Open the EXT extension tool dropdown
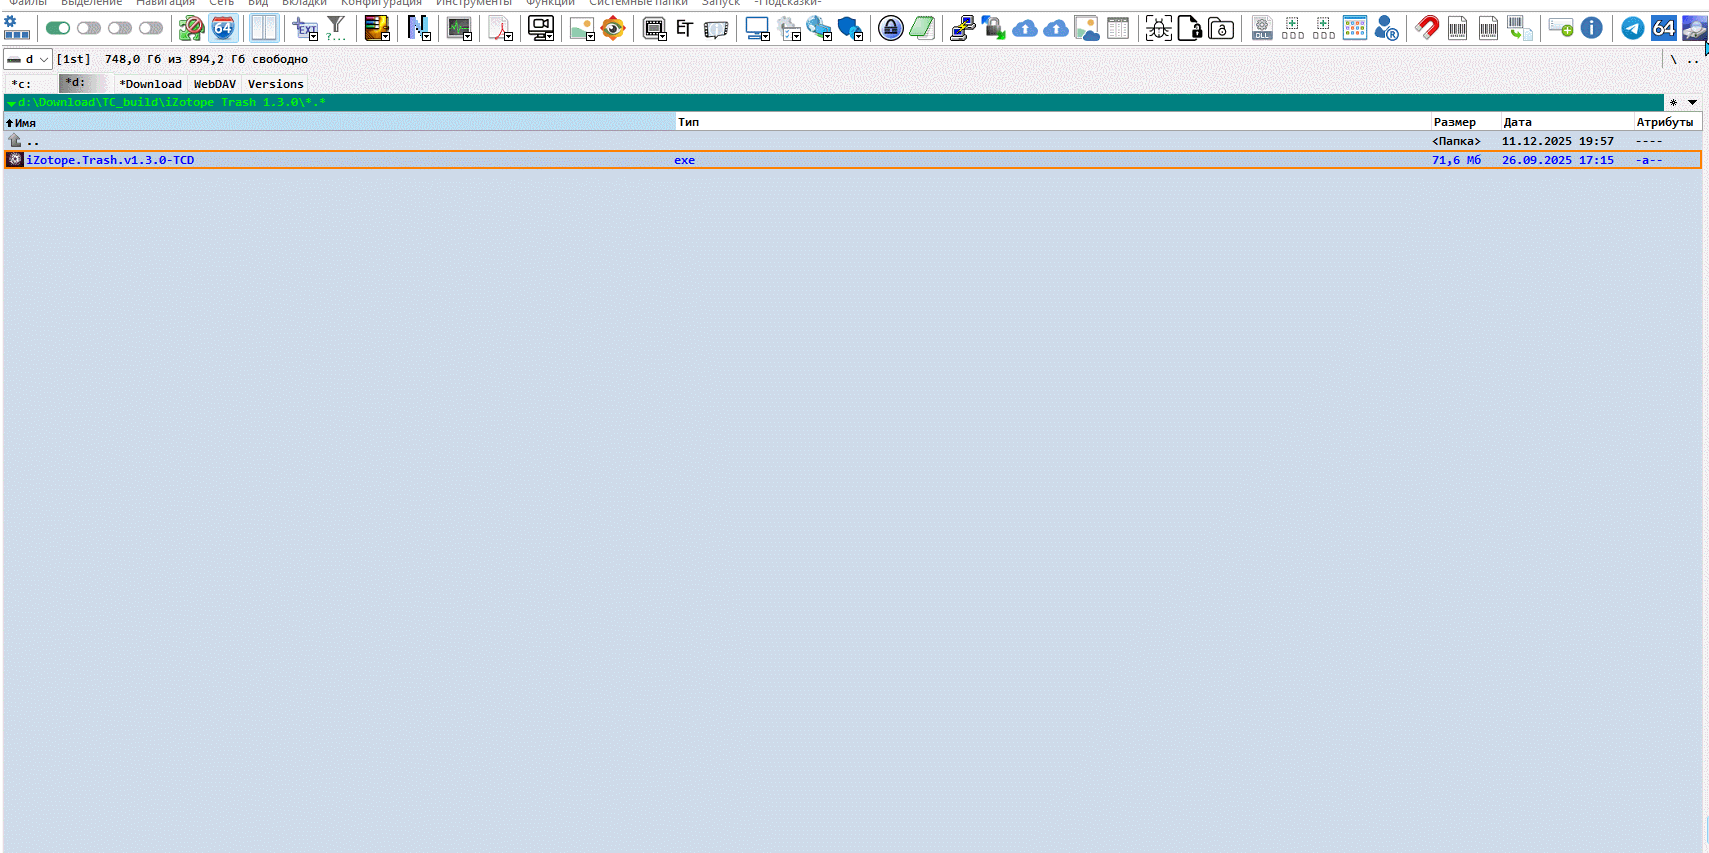Image resolution: width=1709 pixels, height=853 pixels. [305, 29]
